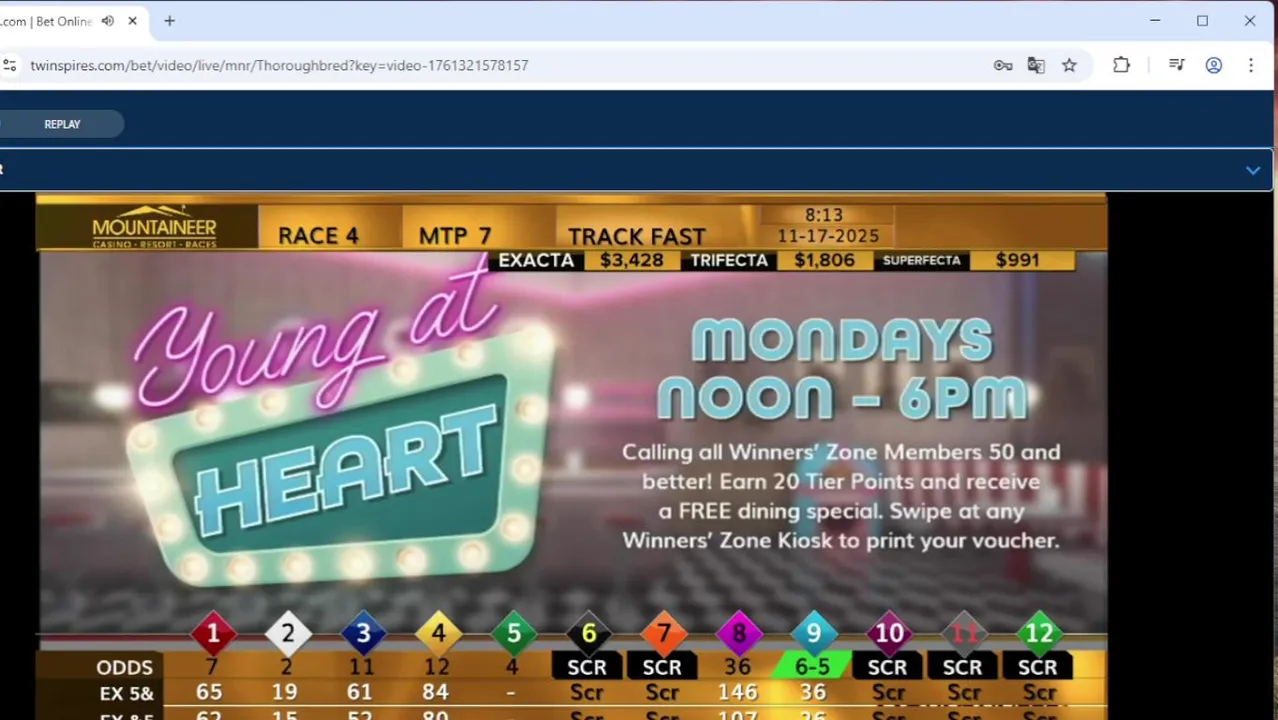The width and height of the screenshot is (1278, 720).
Task: Click the RACE 4 label
Action: (318, 235)
